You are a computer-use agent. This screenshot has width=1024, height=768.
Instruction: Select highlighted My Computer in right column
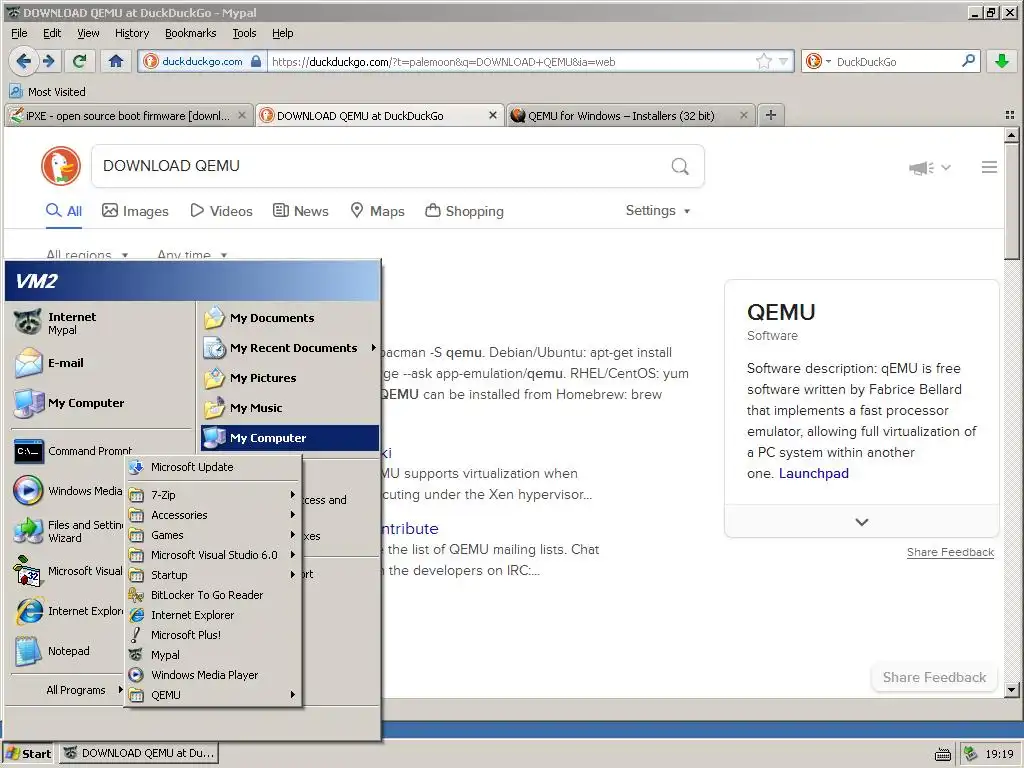pos(290,438)
